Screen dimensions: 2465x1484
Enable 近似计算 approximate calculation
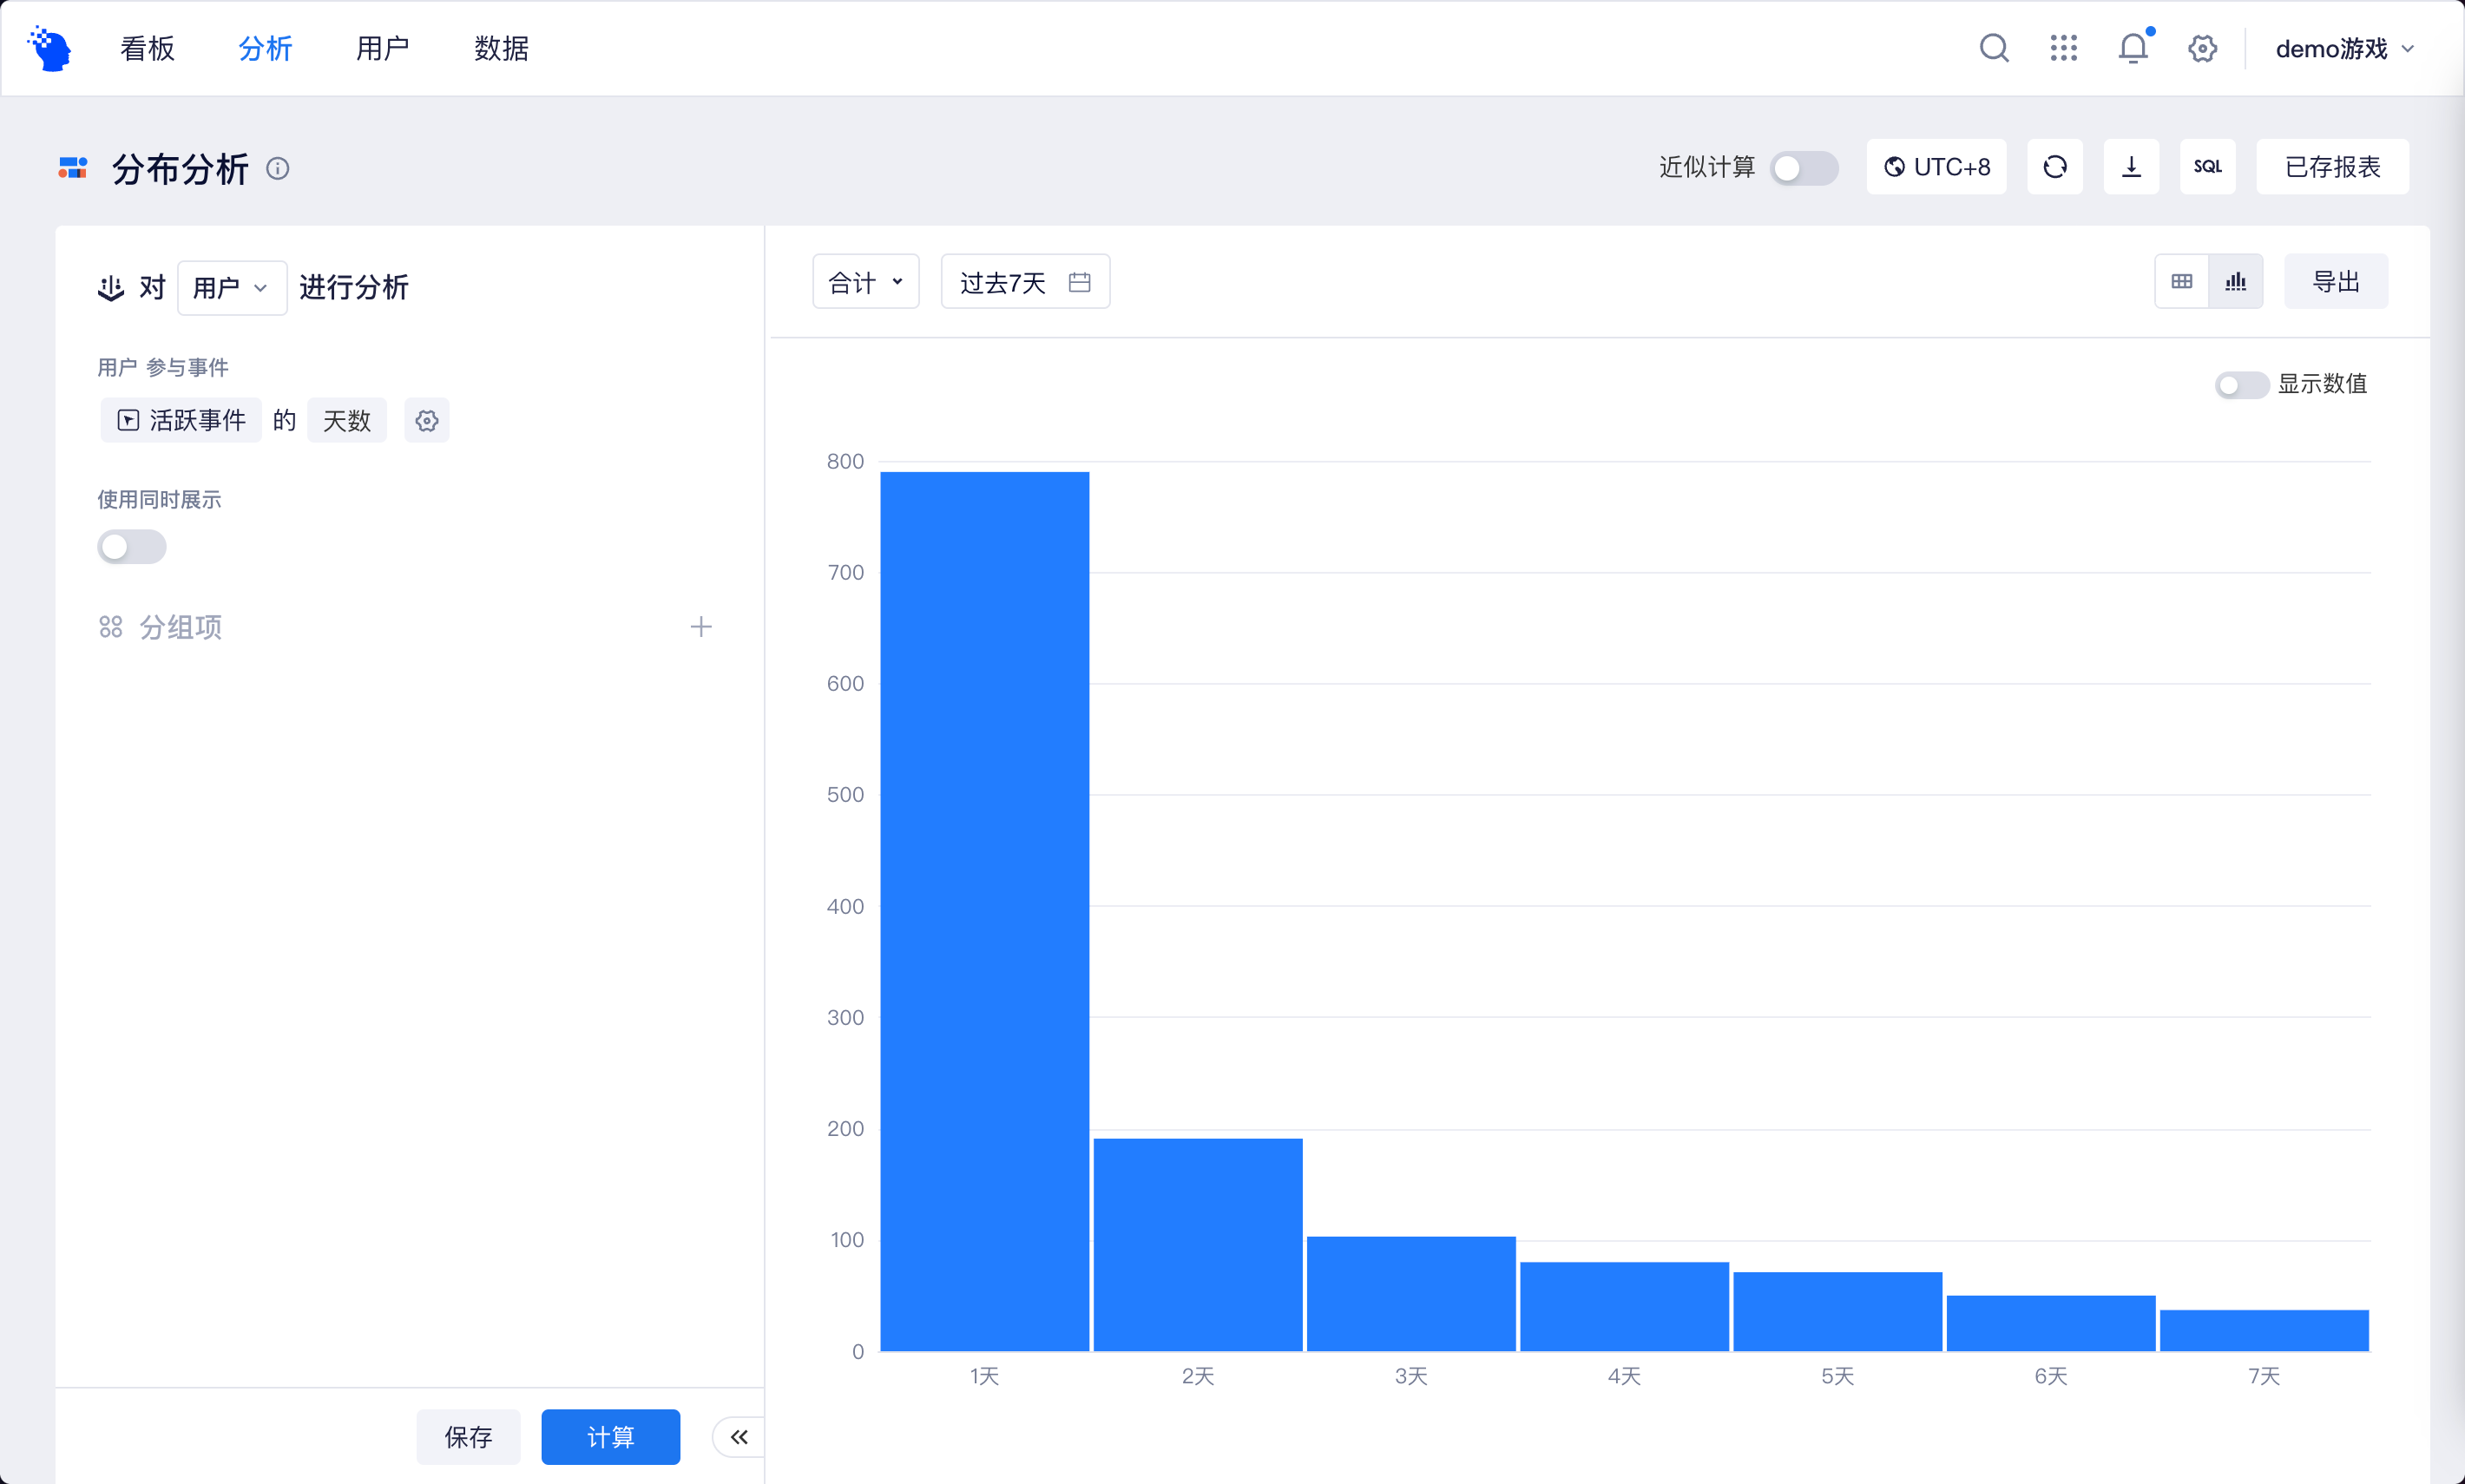click(1804, 168)
